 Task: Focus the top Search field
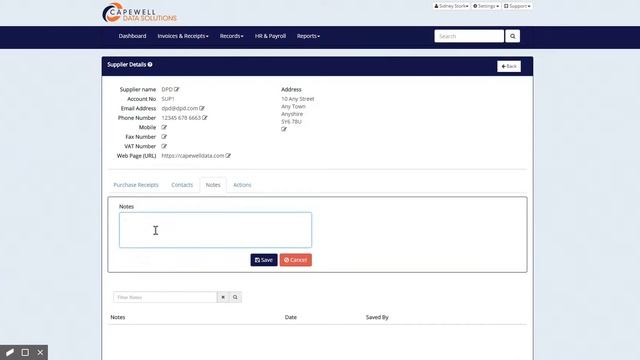pyautogui.click(x=469, y=36)
